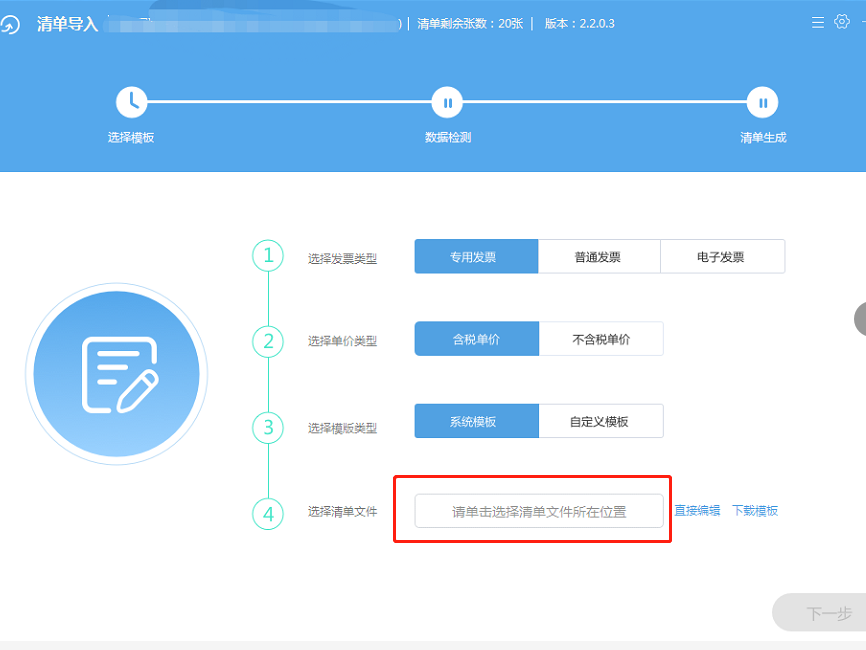Viewport: 866px width, 650px height.
Task: Open the settings gear icon
Action: [x=842, y=22]
